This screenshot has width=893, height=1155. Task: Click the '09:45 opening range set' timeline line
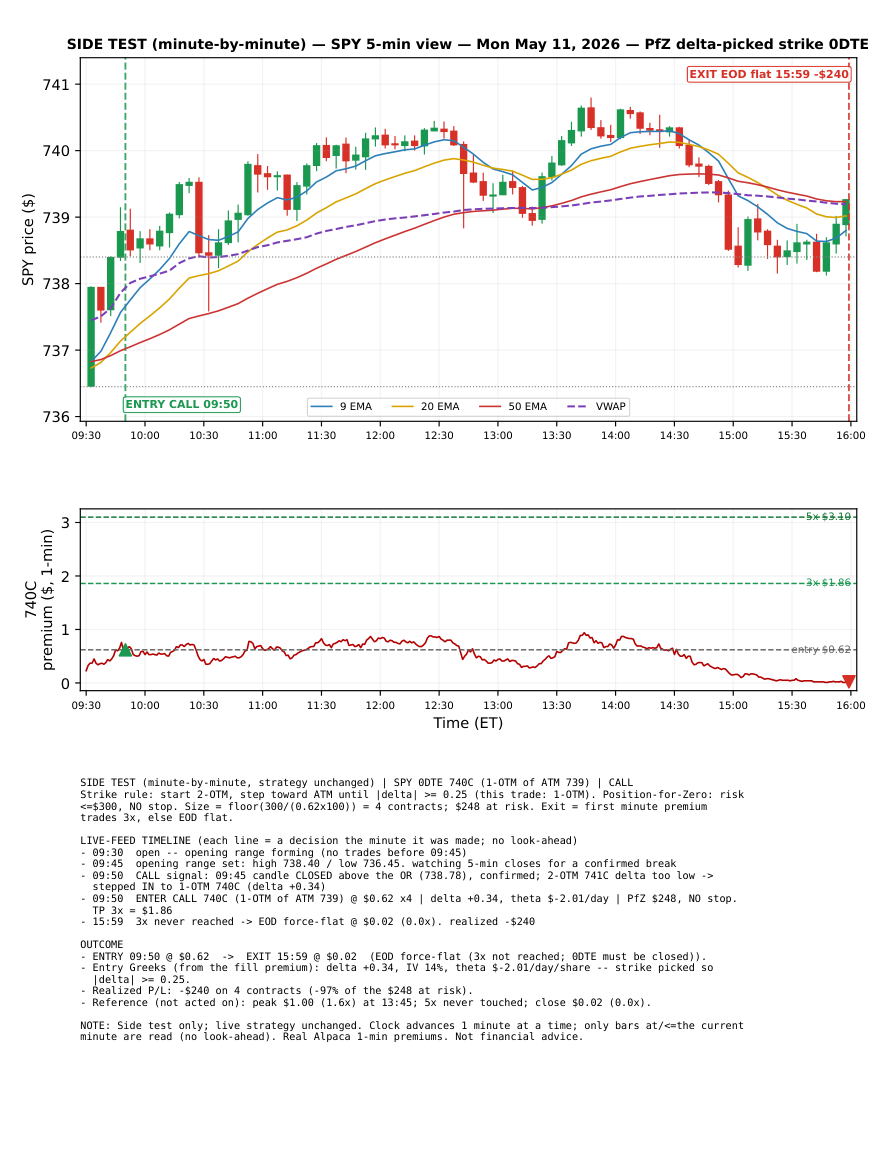pyautogui.click(x=378, y=863)
